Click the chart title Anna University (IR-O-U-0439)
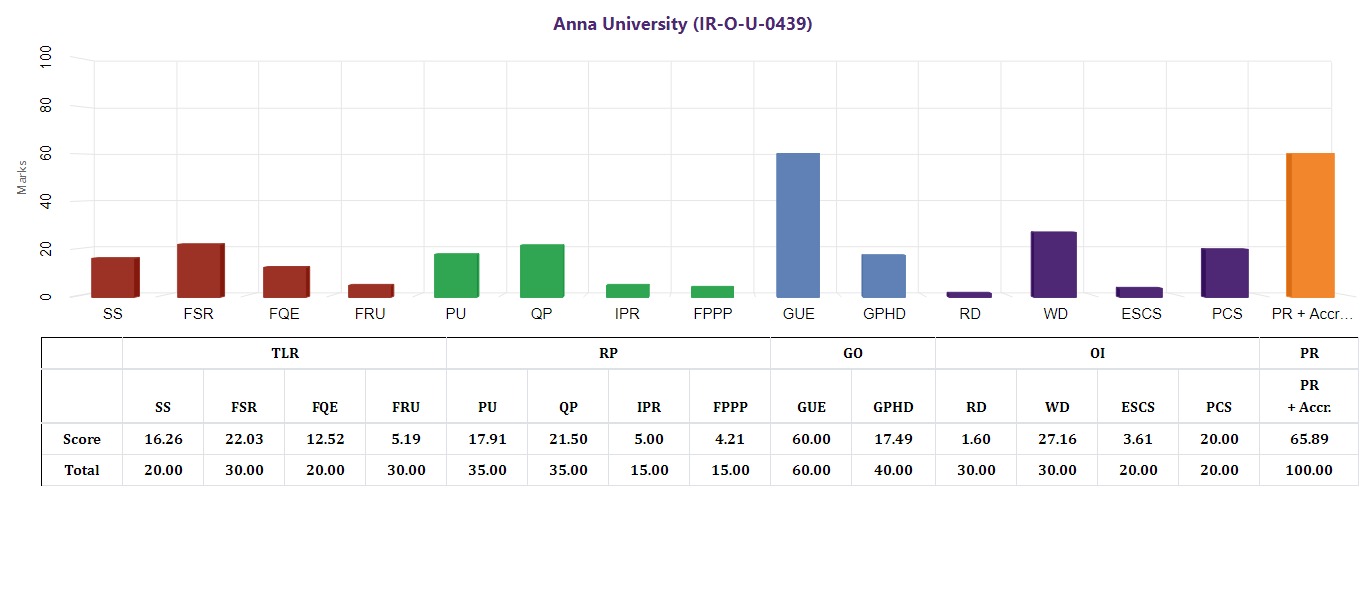The height and width of the screenshot is (608, 1366). (x=682, y=24)
